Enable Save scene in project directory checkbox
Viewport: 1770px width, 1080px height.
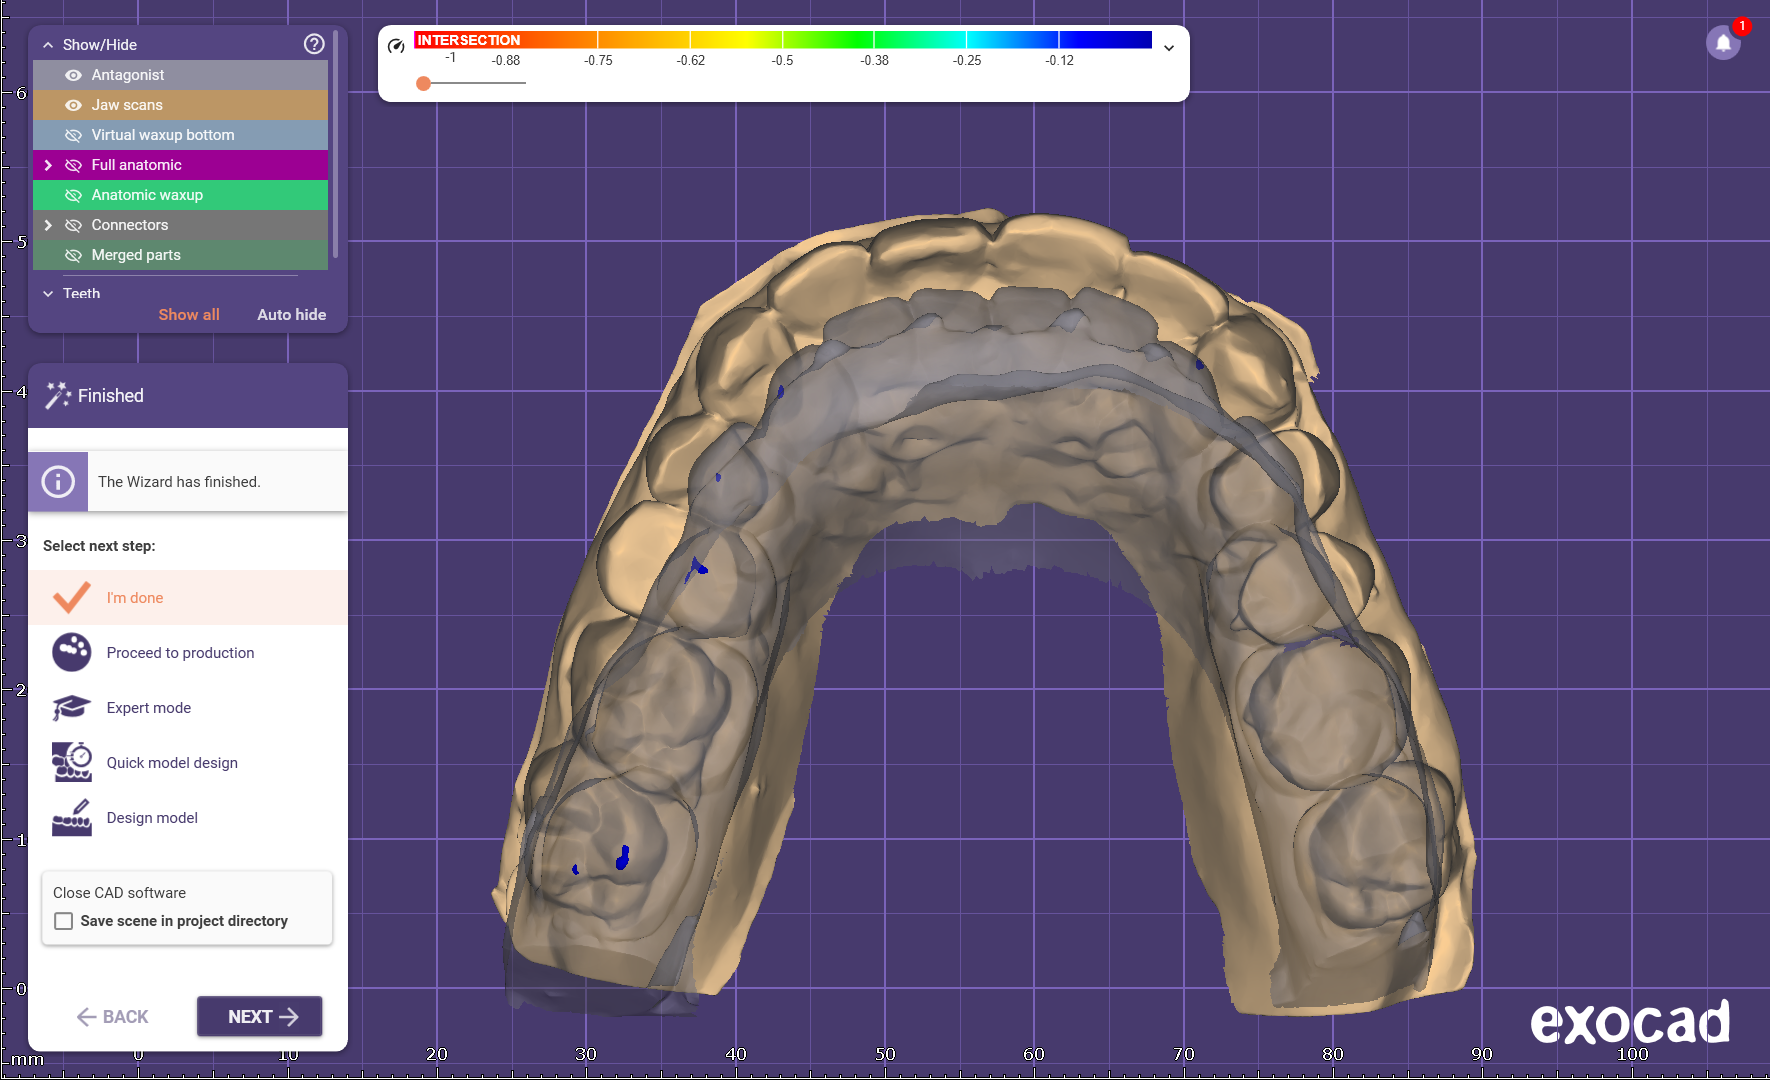(x=64, y=921)
